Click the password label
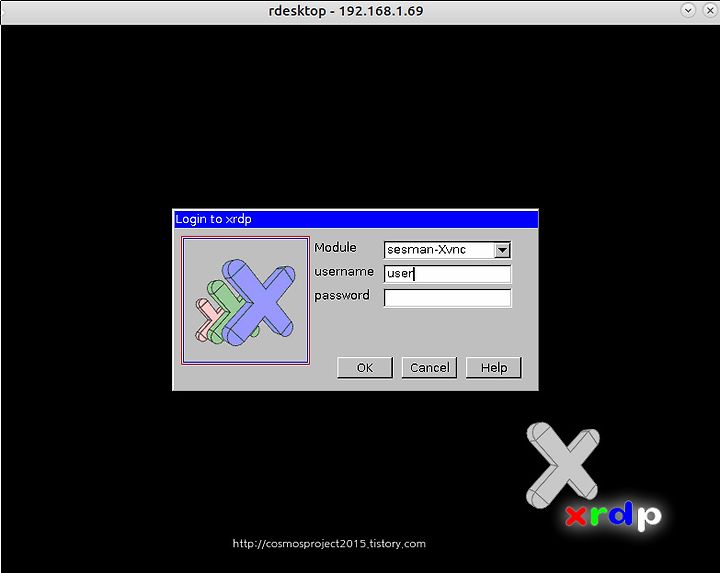The width and height of the screenshot is (720, 573). (342, 295)
